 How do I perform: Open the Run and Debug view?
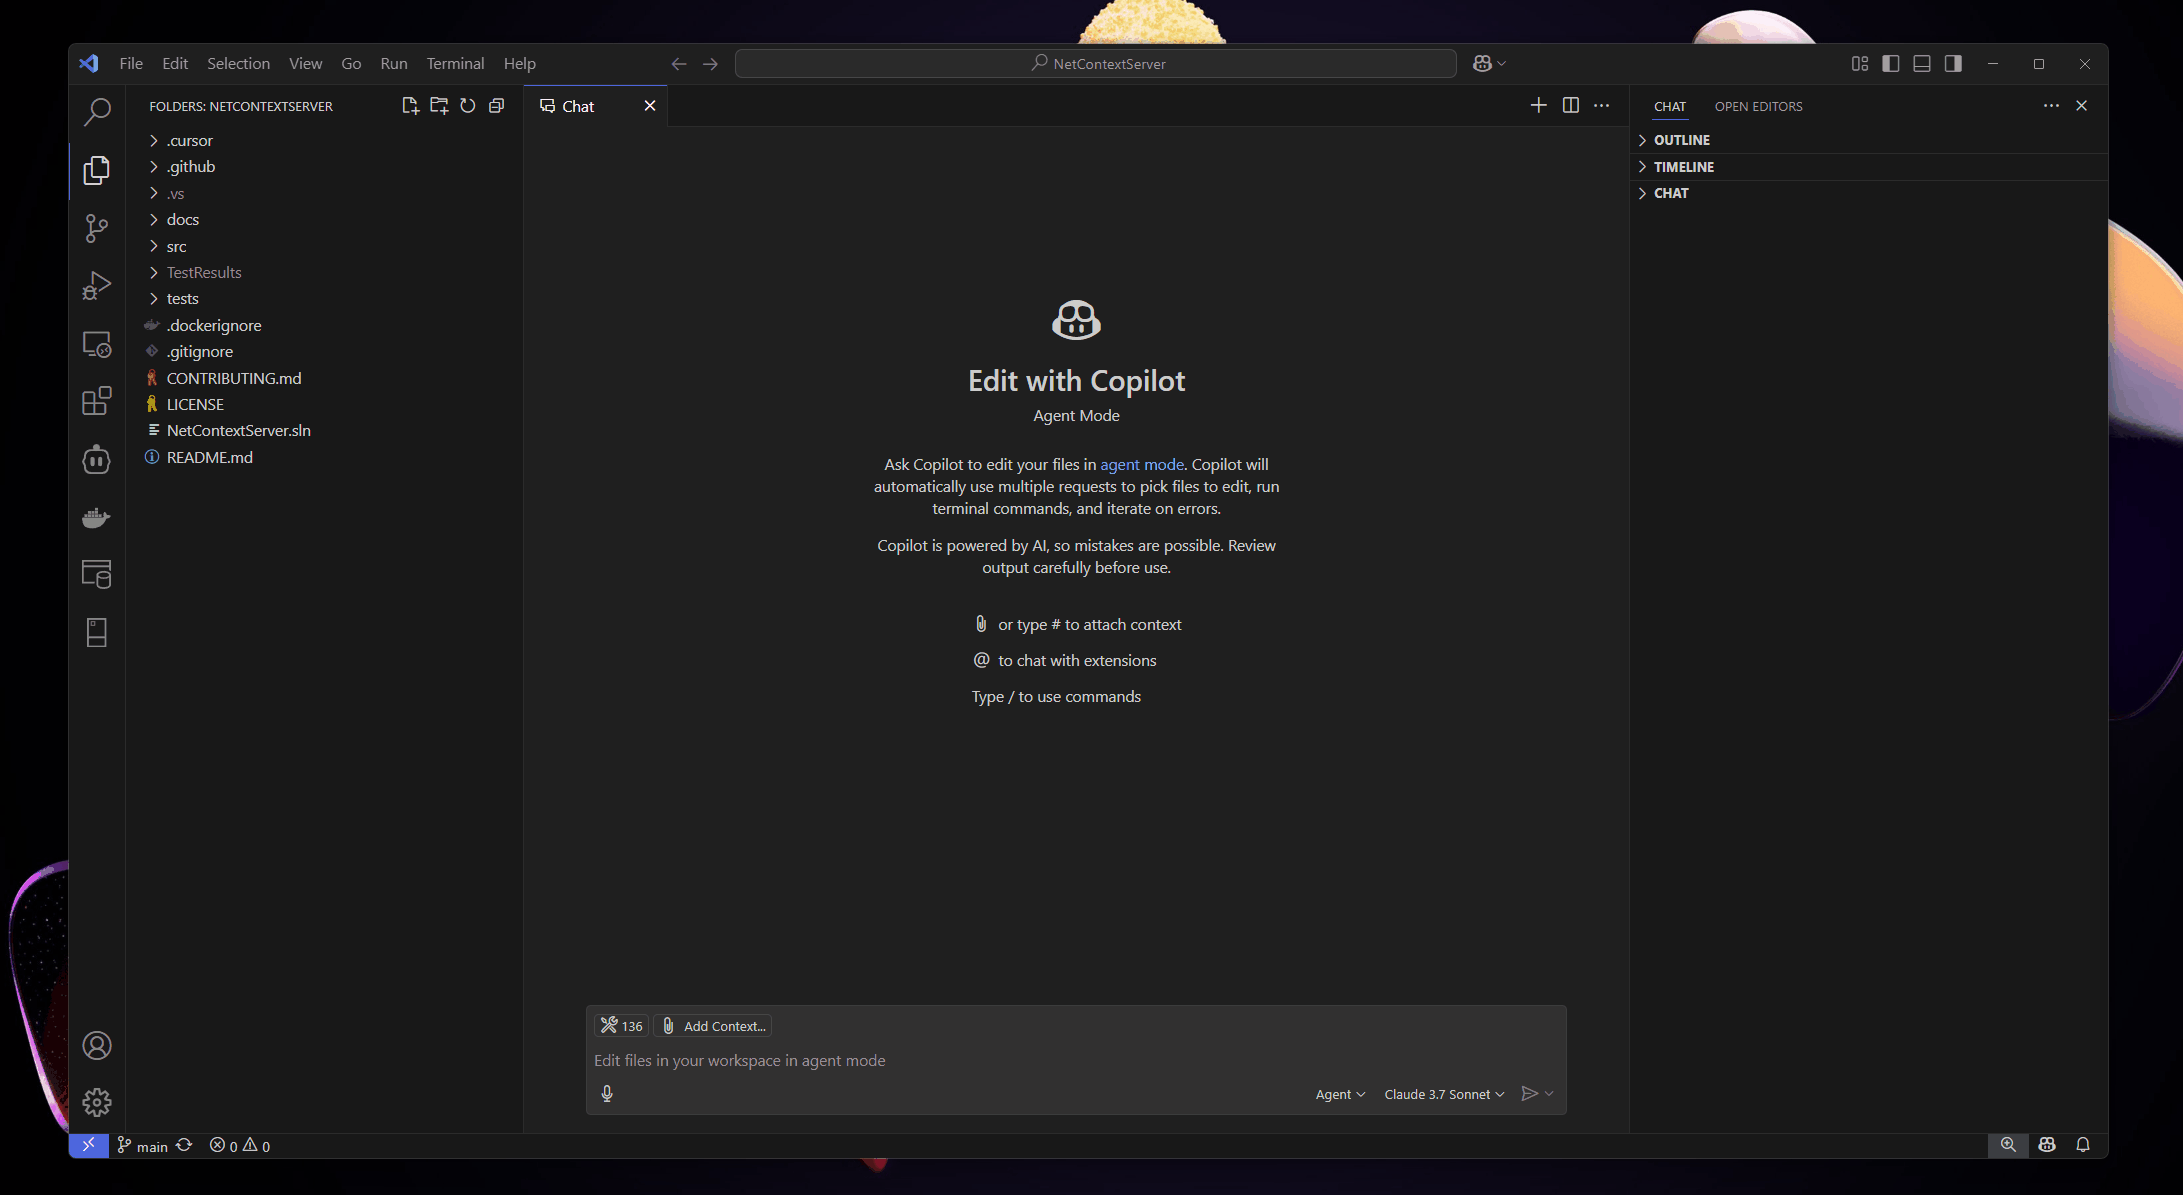point(96,285)
